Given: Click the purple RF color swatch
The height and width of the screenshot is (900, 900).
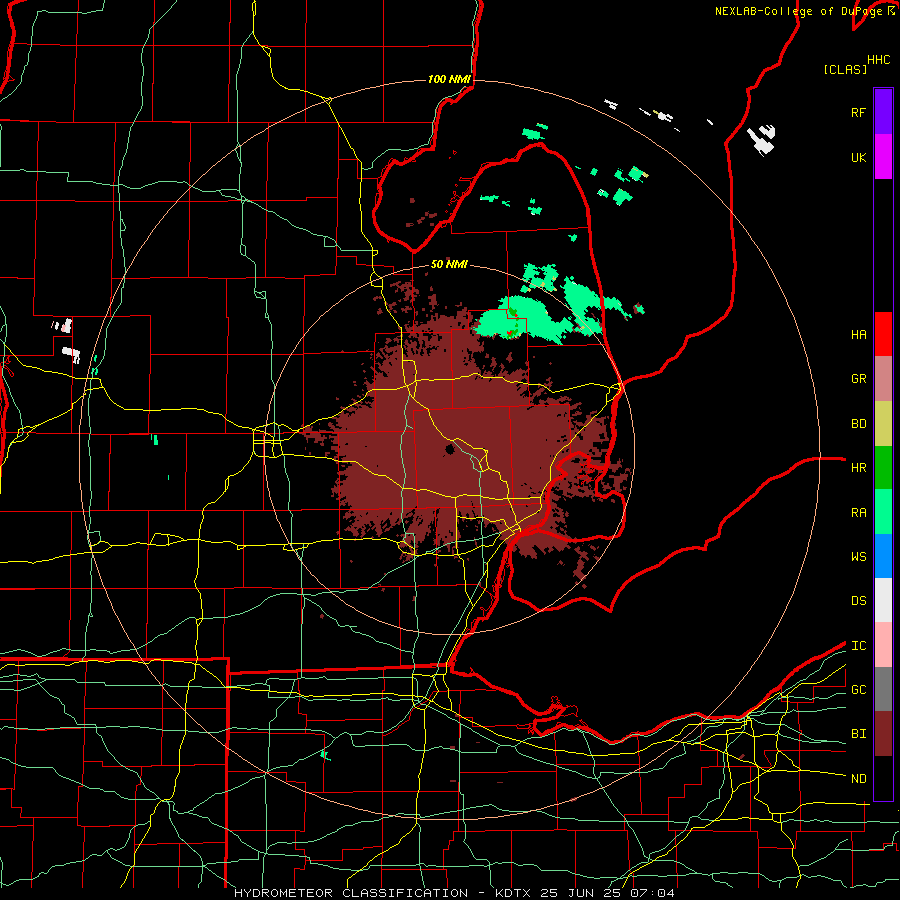Looking at the screenshot, I should click(883, 112).
